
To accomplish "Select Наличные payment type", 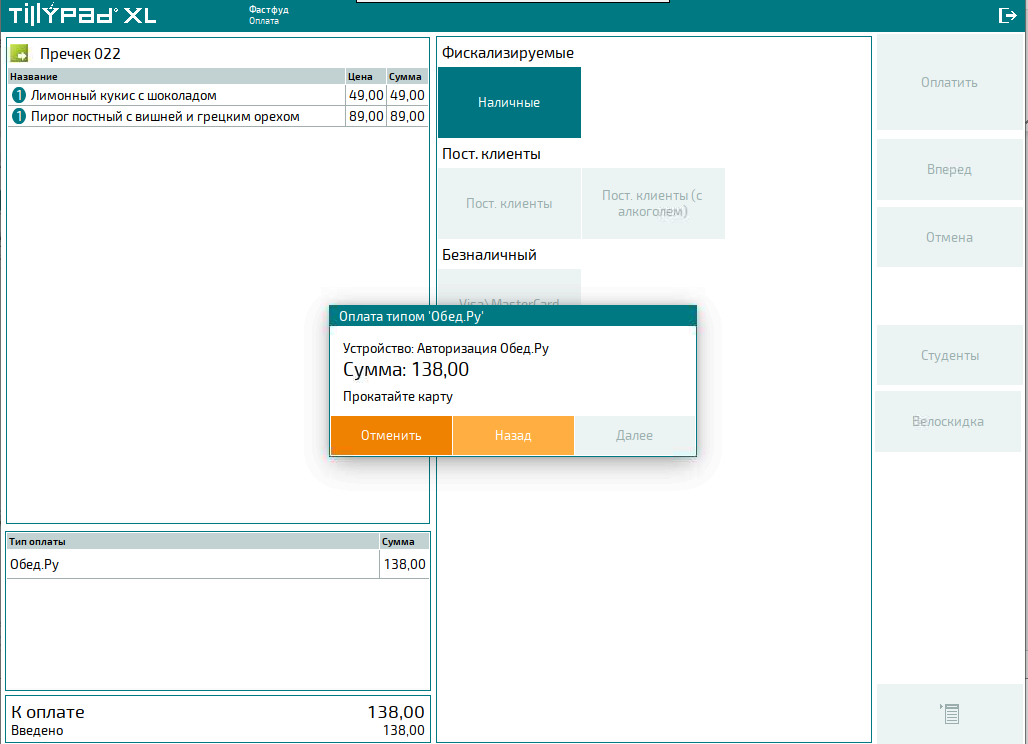I will 509,103.
